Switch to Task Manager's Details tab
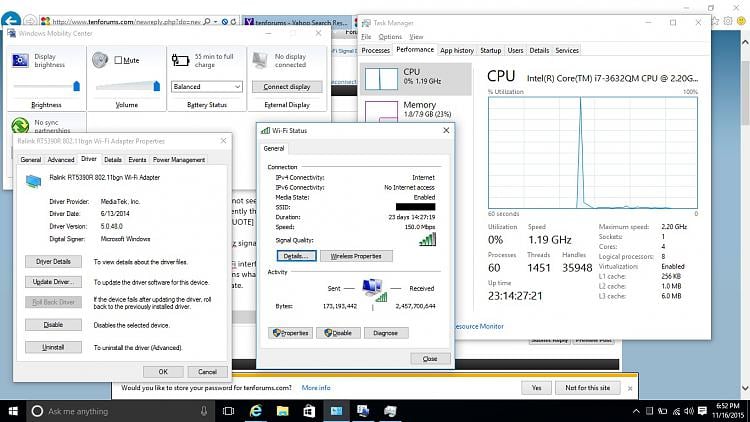 [539, 50]
